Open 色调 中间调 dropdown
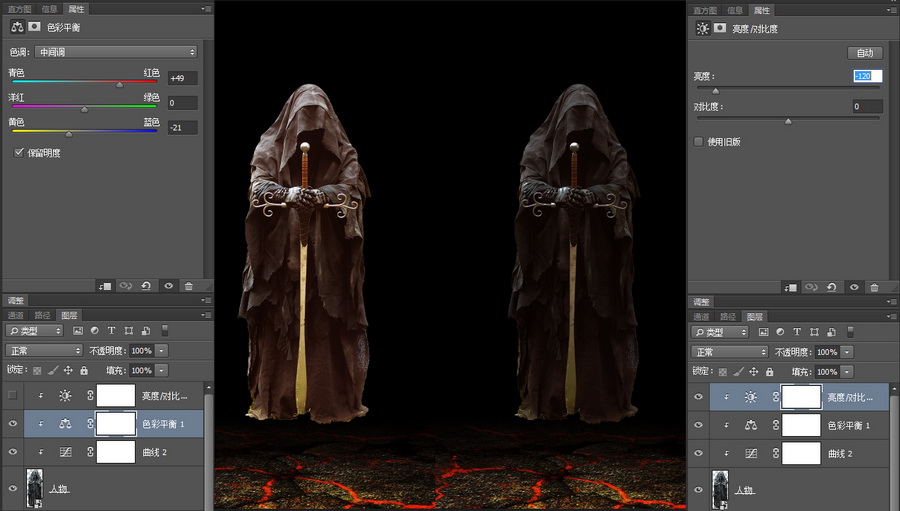This screenshot has height=511, width=900. tap(116, 52)
